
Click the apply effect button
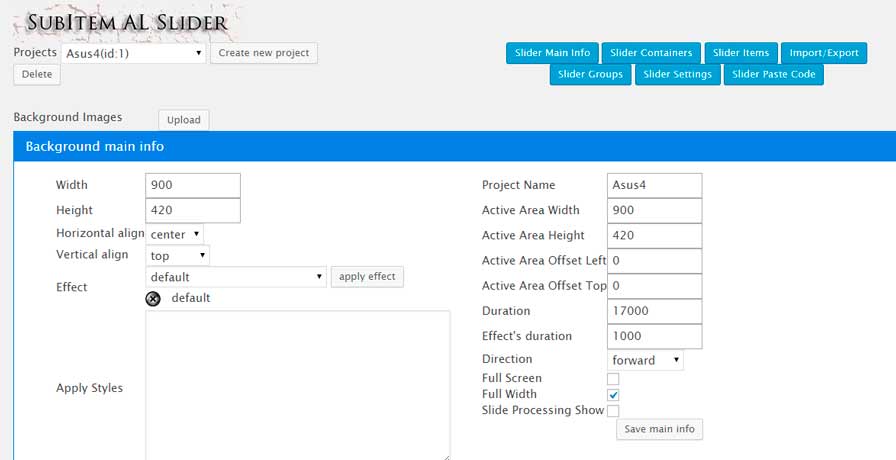click(367, 277)
